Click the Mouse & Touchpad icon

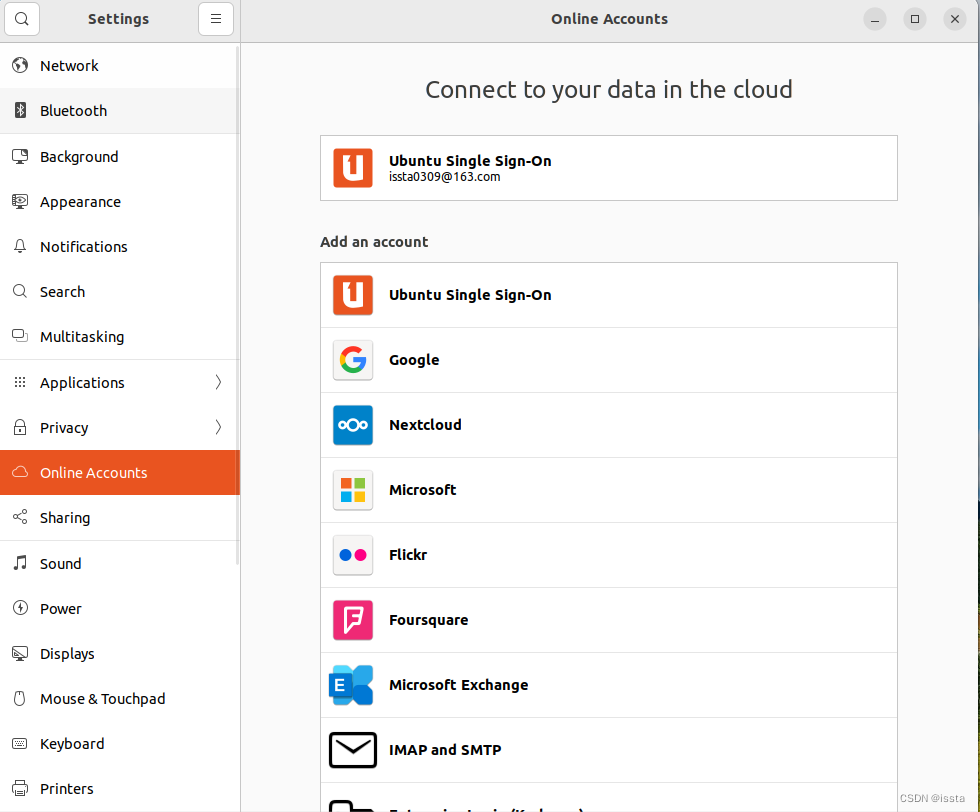pos(20,698)
